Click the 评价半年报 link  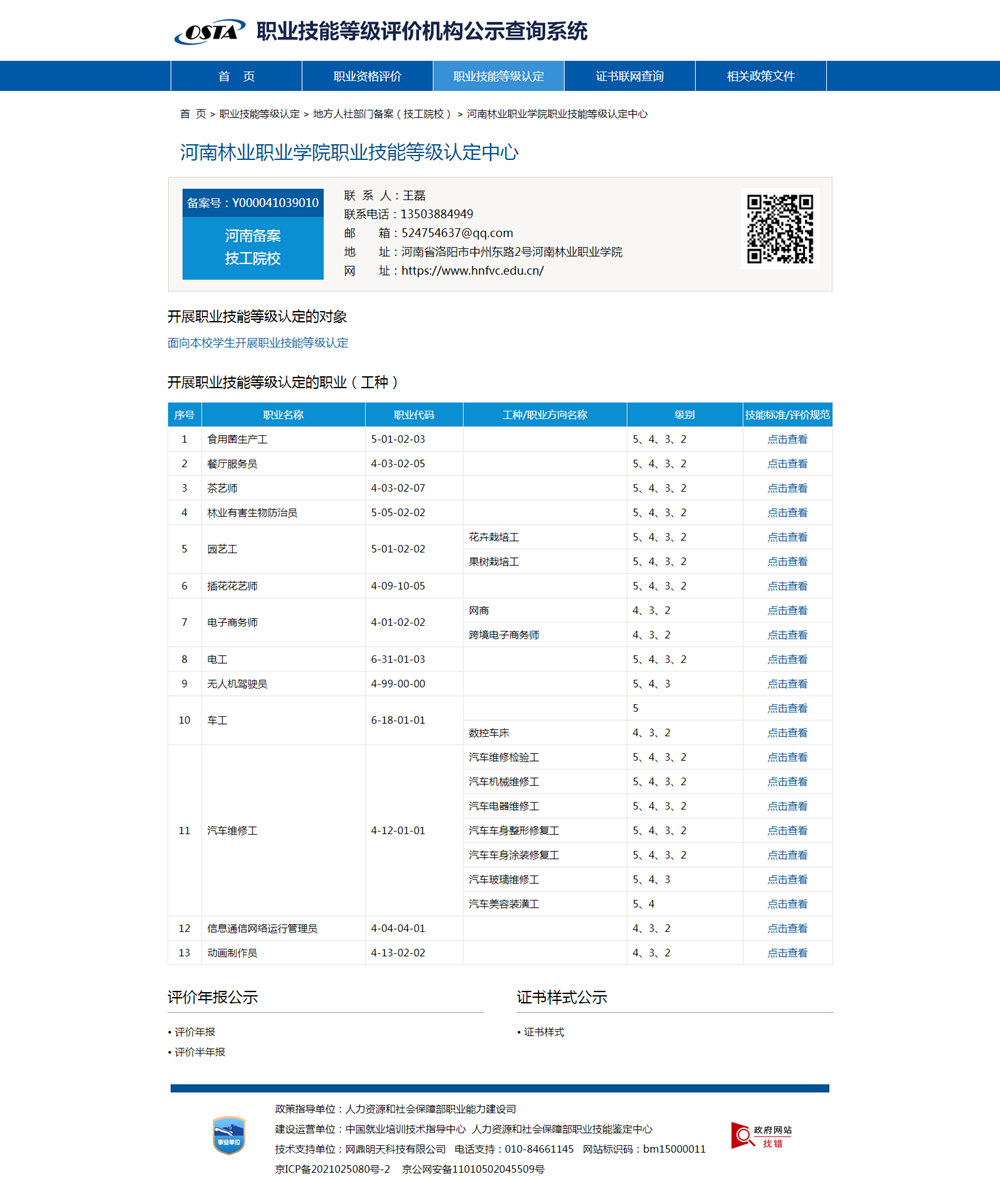(x=204, y=1051)
